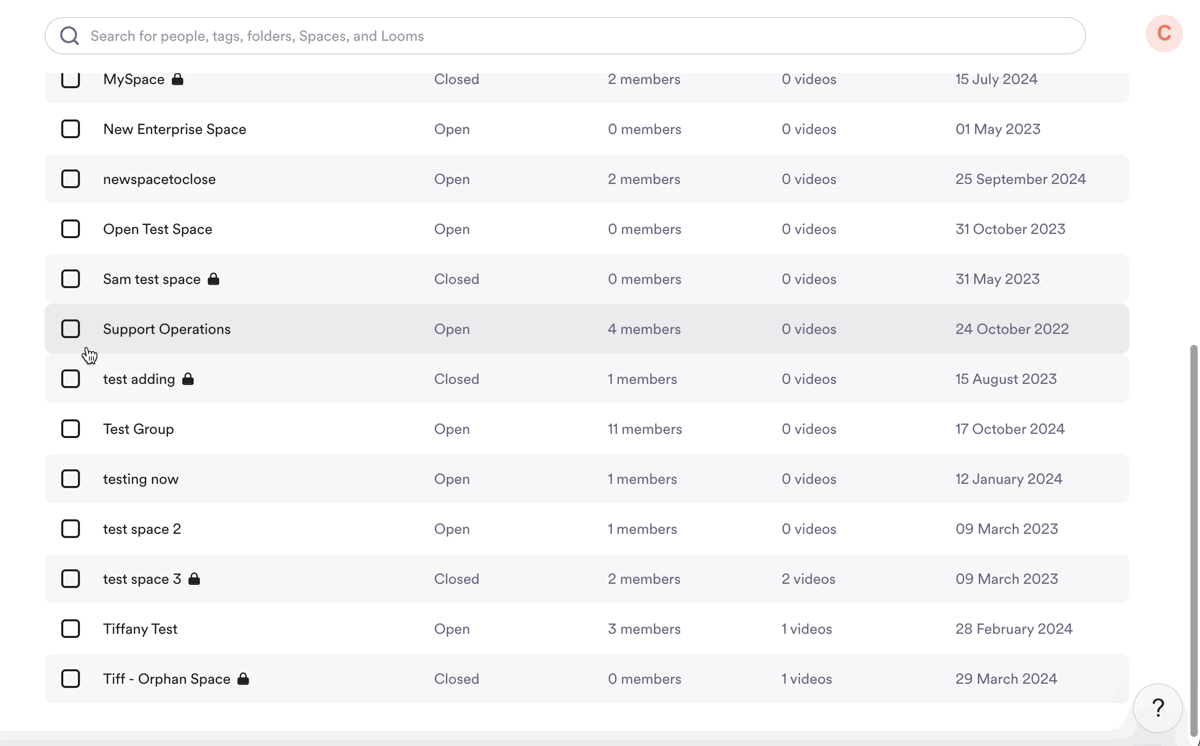Click the 11 members cell for Test Group
The height and width of the screenshot is (746, 1200).
645,429
